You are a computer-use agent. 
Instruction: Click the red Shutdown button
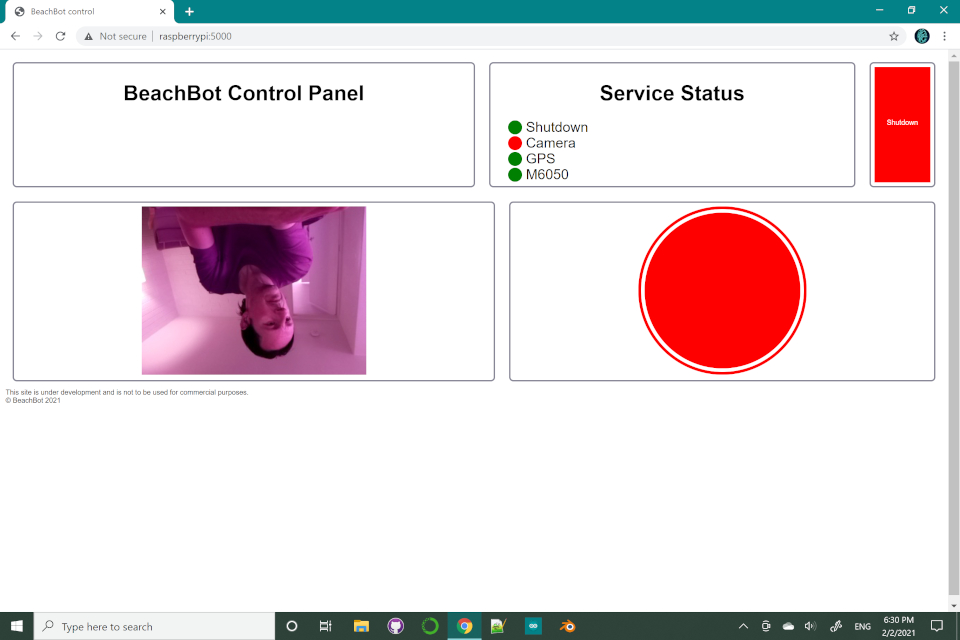(902, 124)
